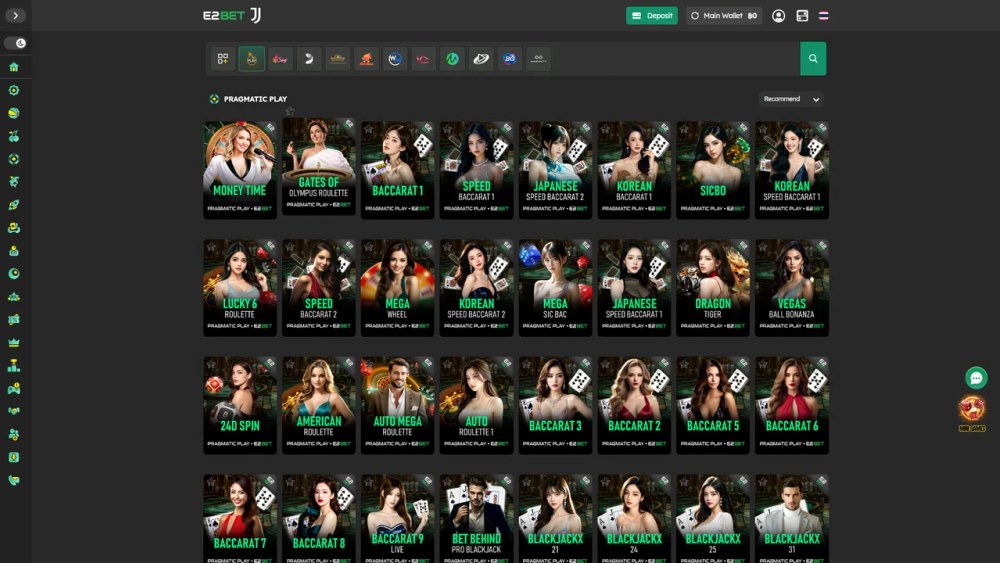Launch Mega Sic Bac game
The image size is (1000, 563).
(x=555, y=288)
